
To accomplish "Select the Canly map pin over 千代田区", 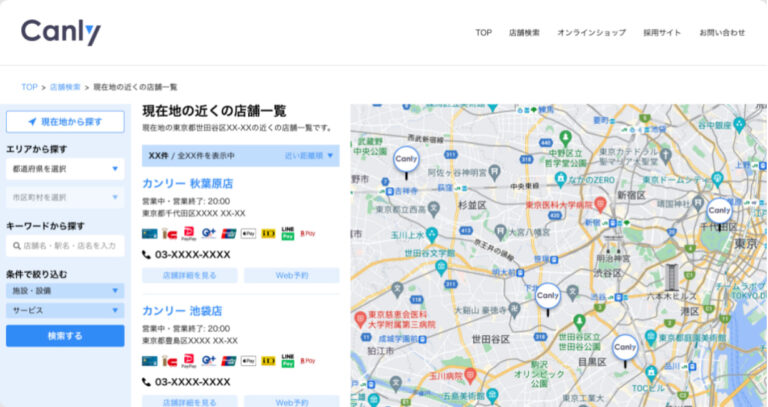I will coord(719,212).
